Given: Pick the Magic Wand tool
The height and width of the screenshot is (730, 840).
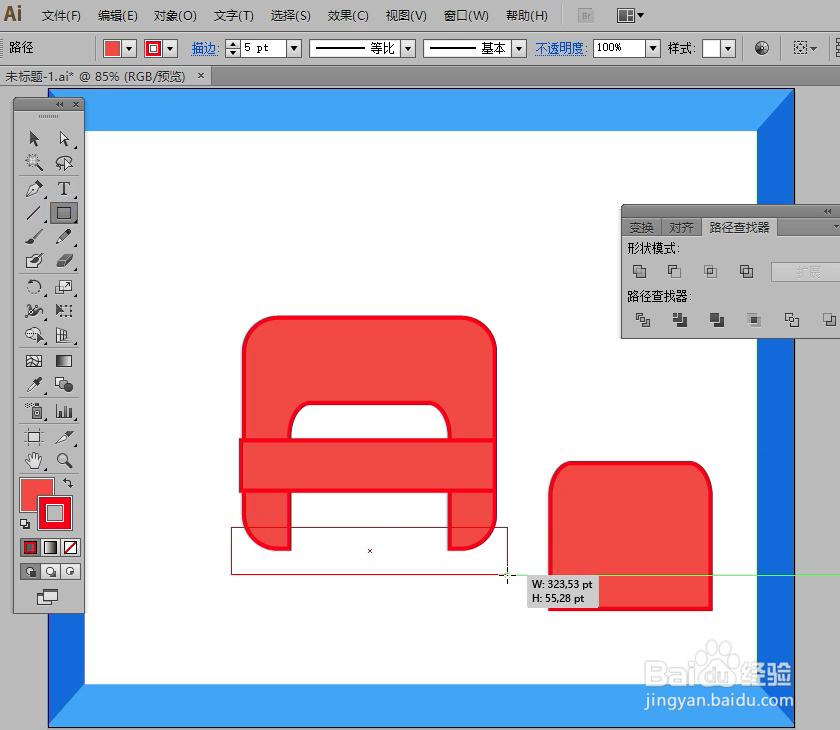Looking at the screenshot, I should click(x=33, y=163).
